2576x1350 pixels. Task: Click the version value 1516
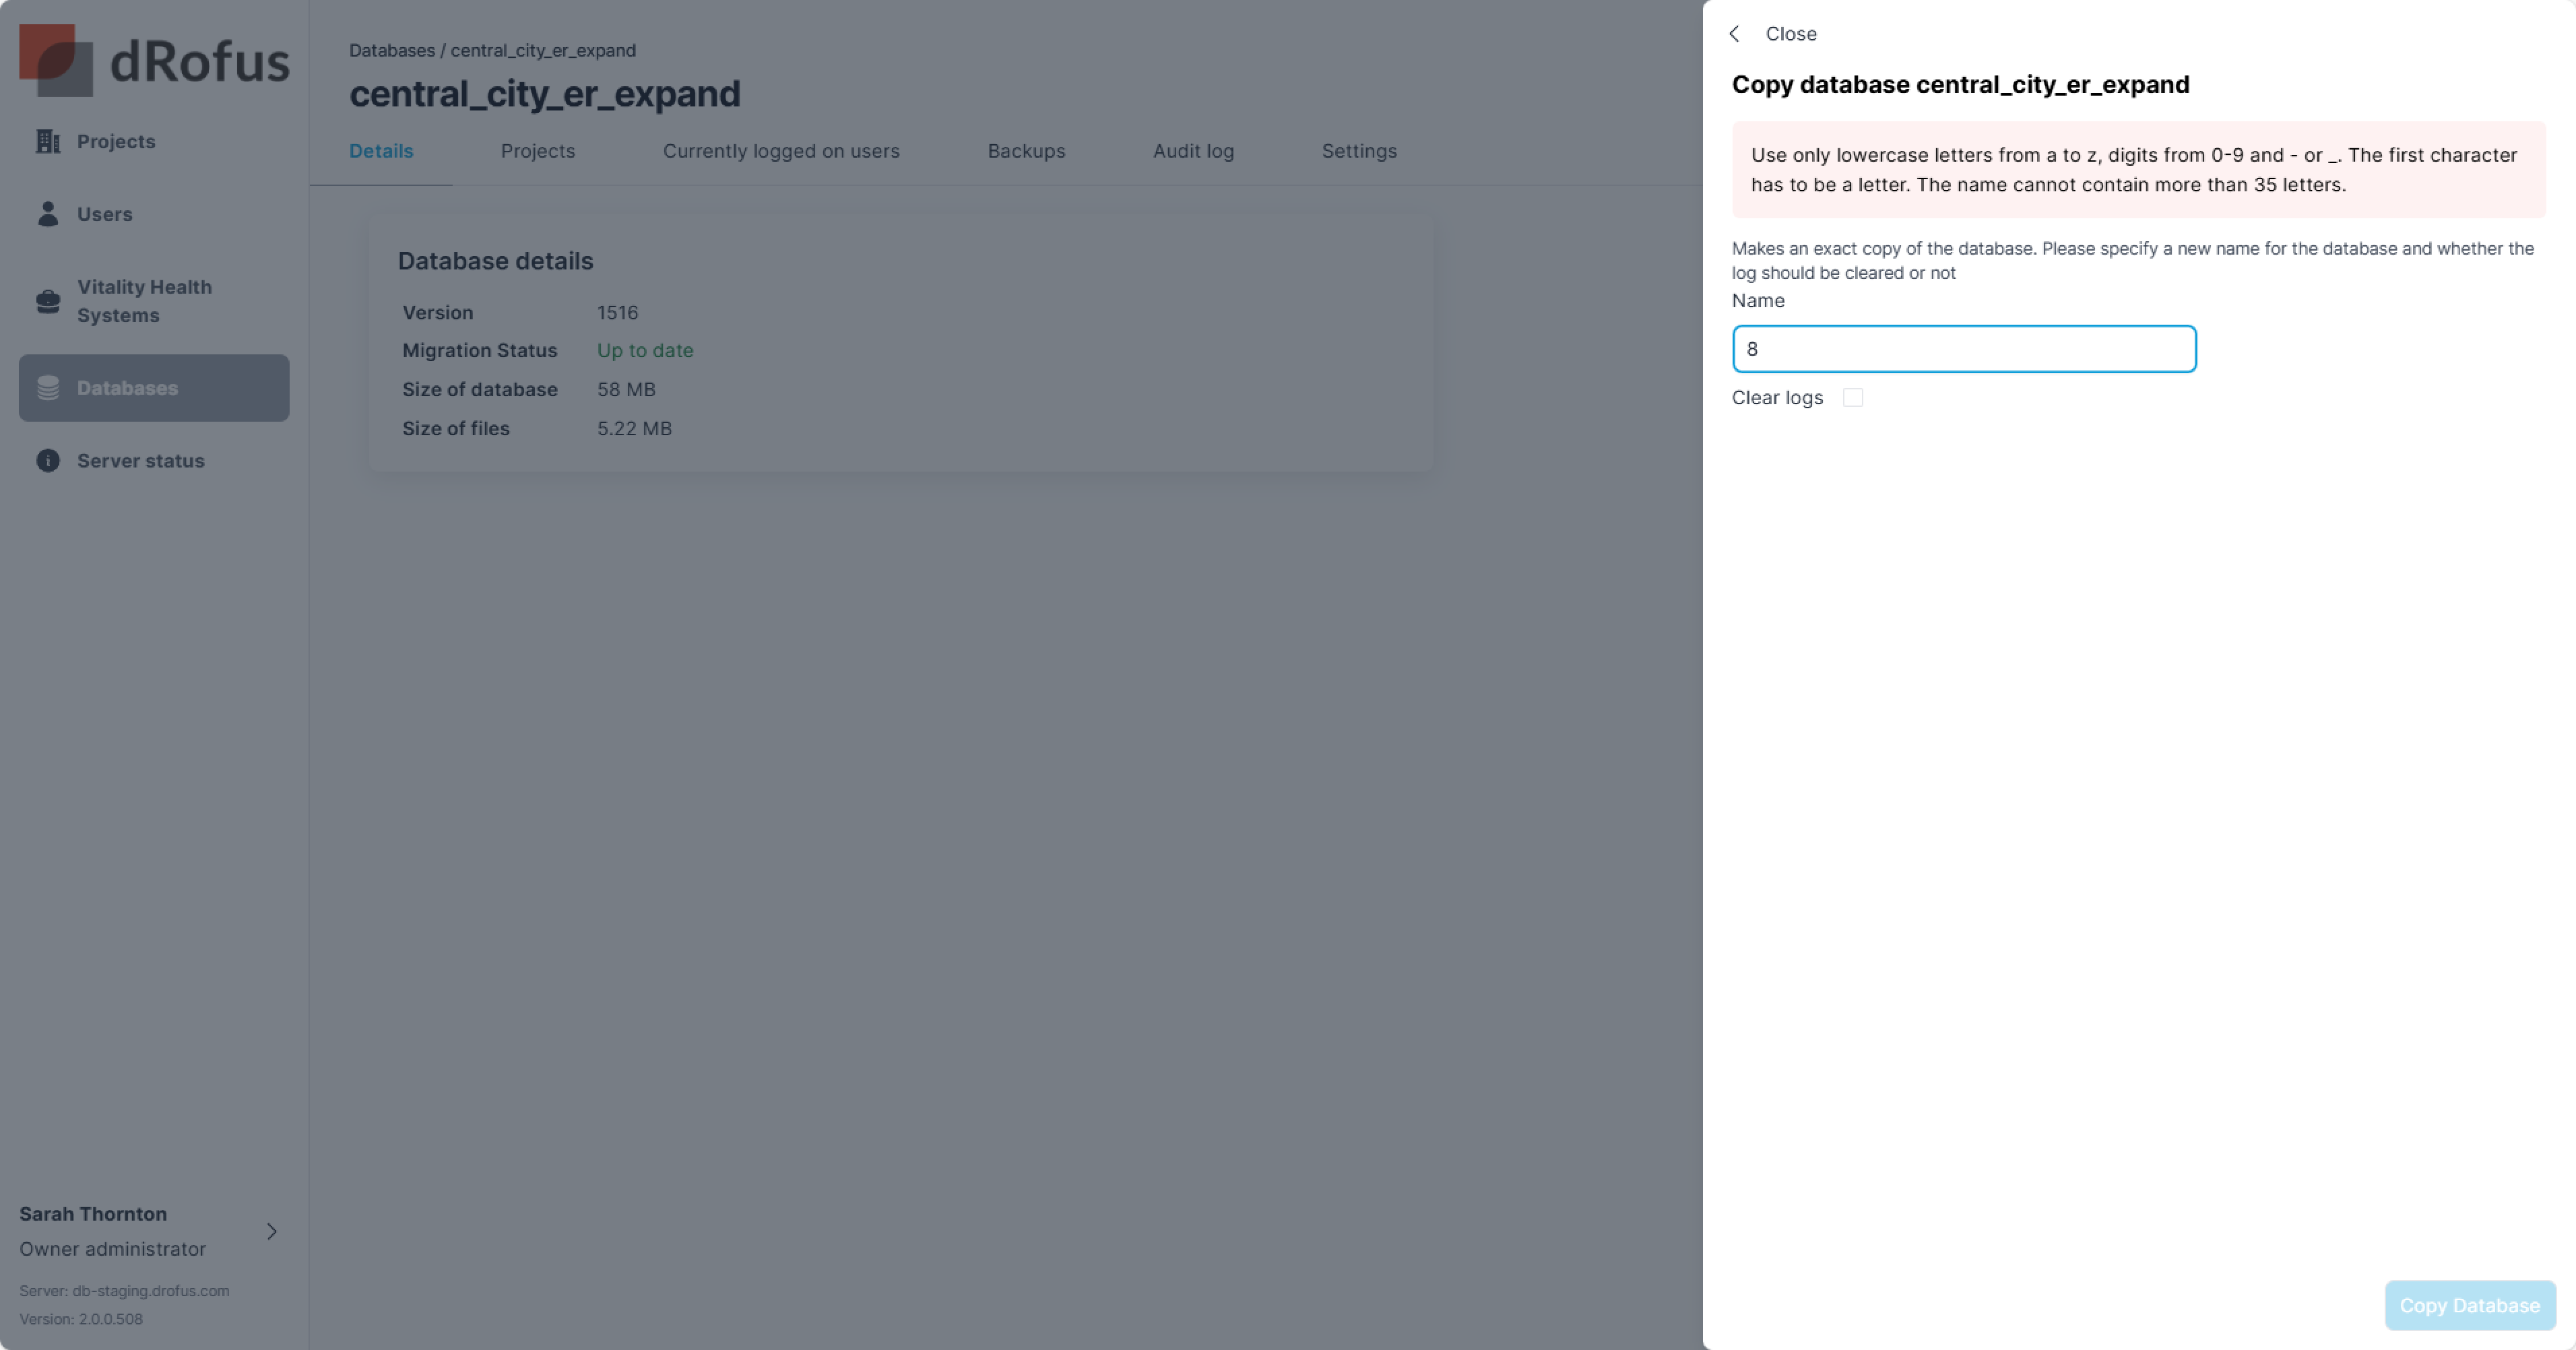[617, 312]
